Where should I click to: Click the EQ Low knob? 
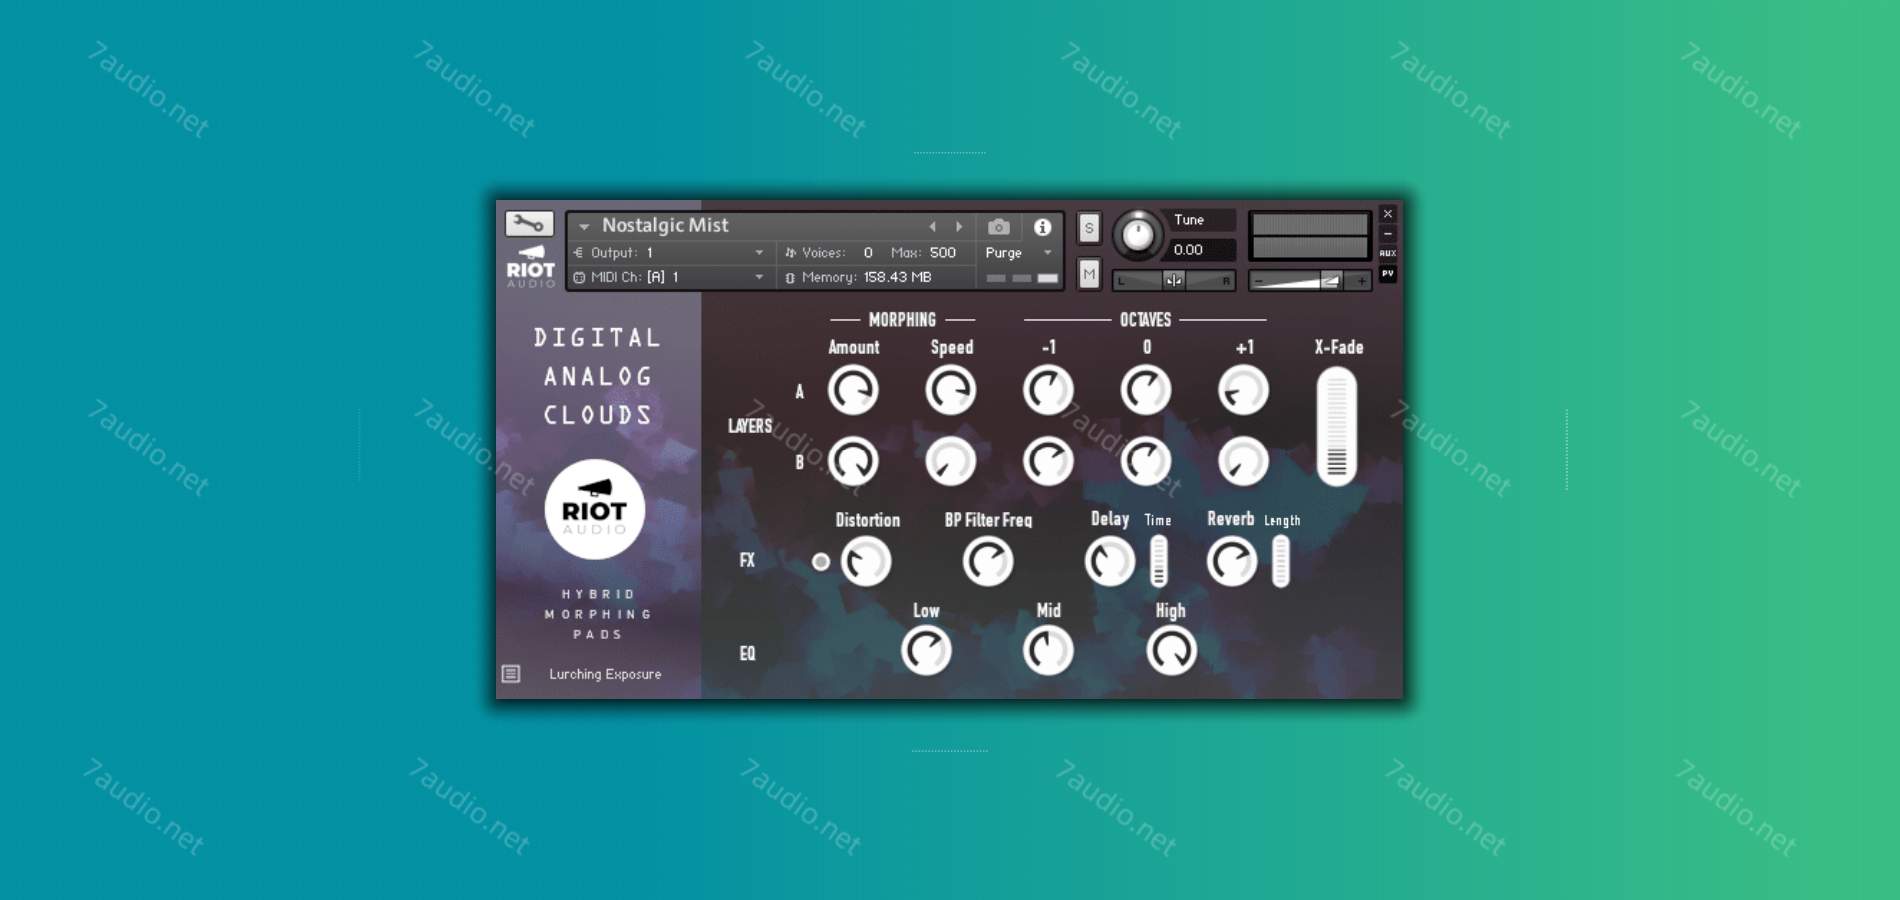point(926,651)
